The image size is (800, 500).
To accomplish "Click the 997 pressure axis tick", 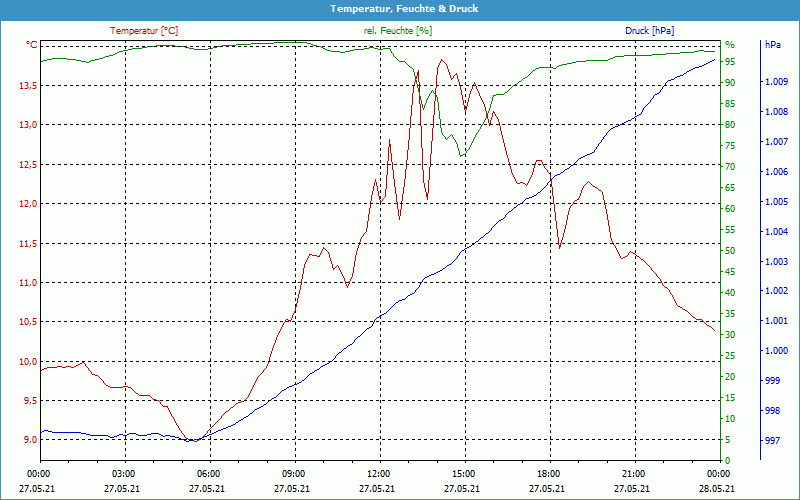I will [772, 440].
